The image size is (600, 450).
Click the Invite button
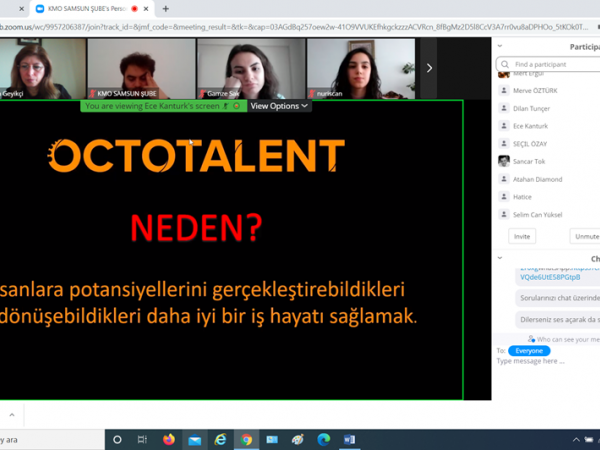coord(522,236)
